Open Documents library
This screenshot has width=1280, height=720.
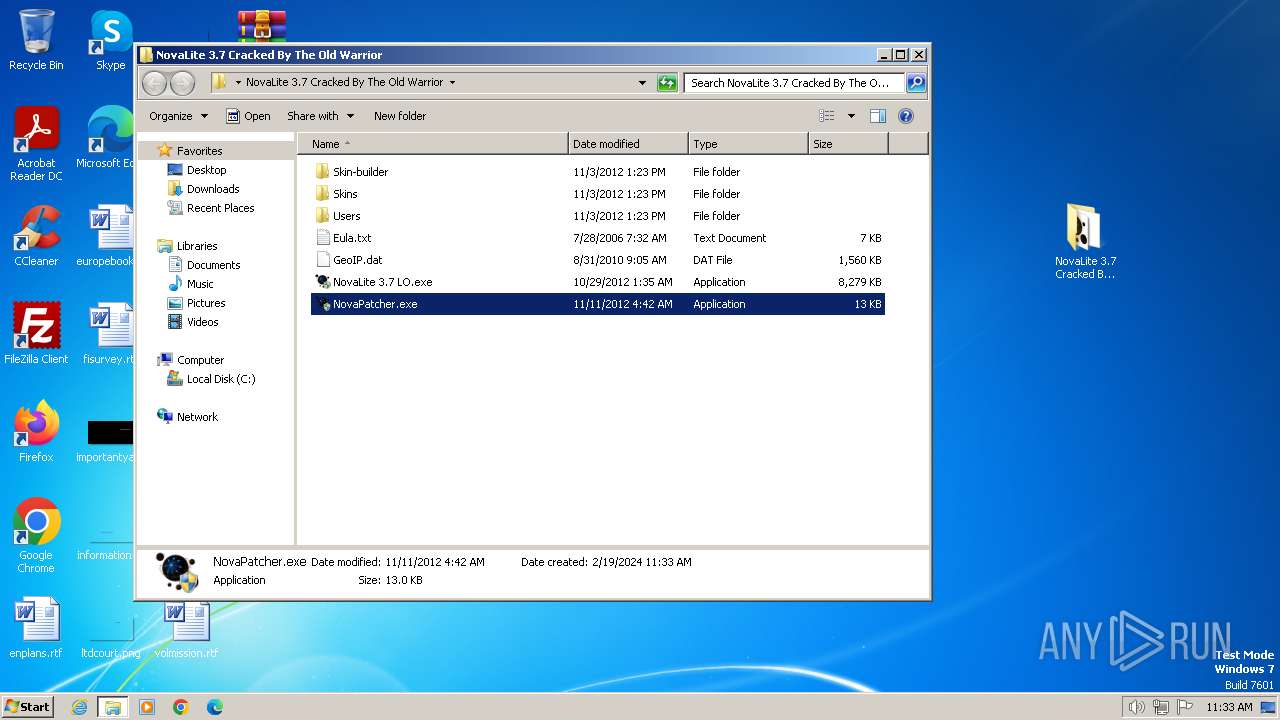(213, 265)
